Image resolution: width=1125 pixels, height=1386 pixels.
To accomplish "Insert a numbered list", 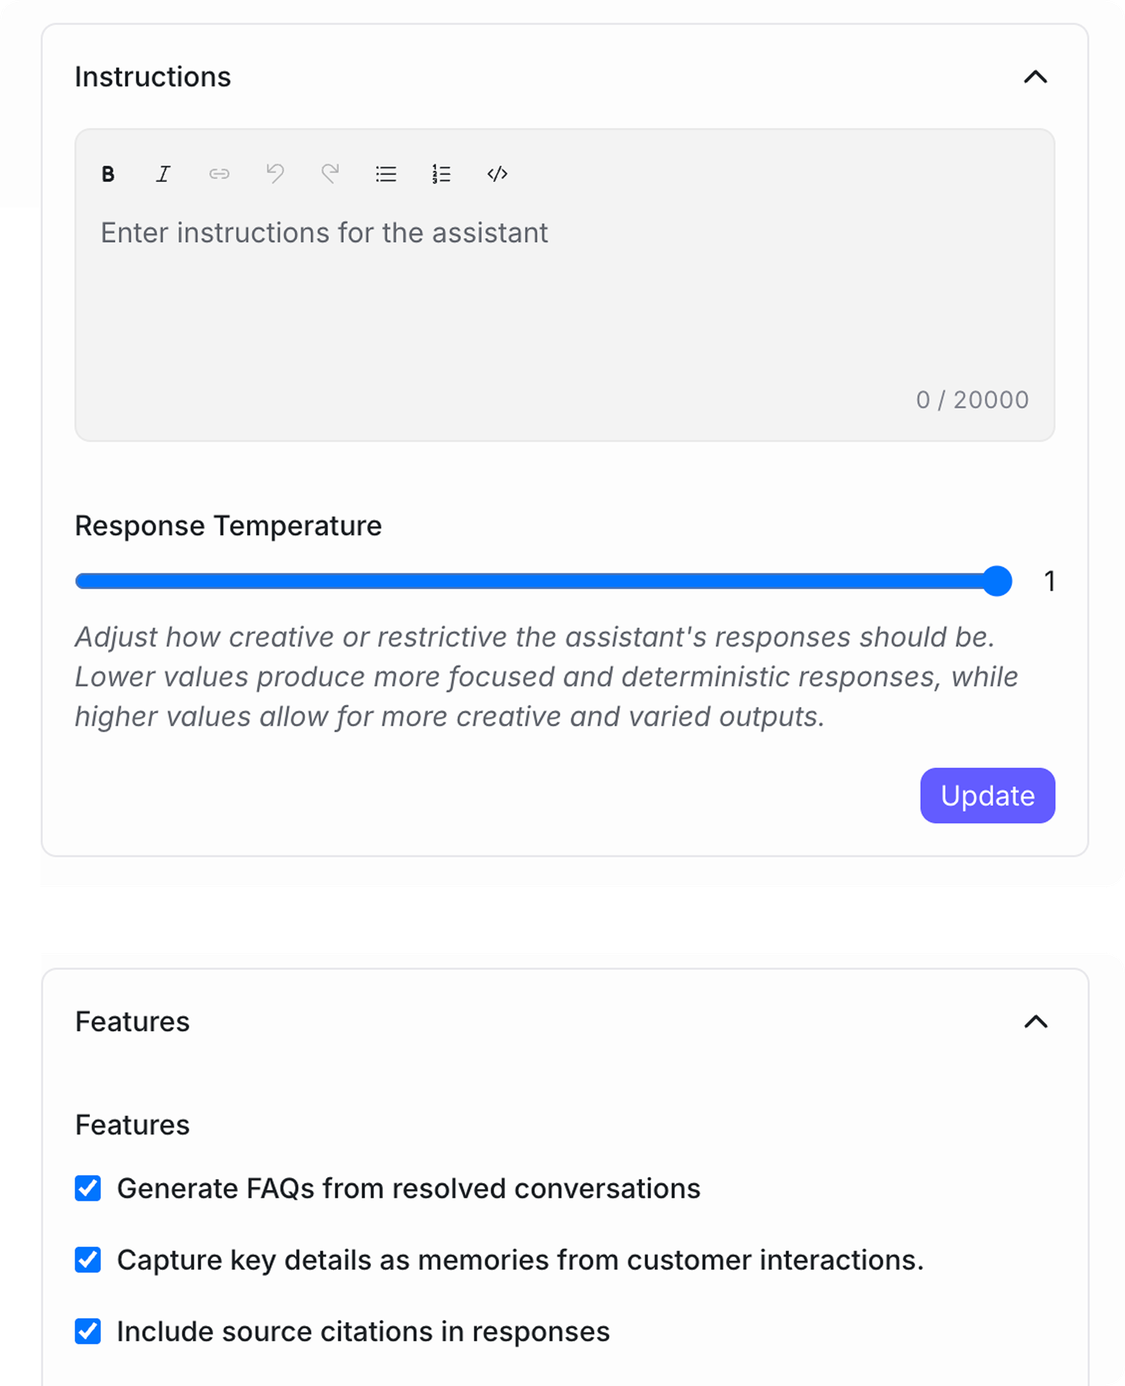I will point(441,174).
